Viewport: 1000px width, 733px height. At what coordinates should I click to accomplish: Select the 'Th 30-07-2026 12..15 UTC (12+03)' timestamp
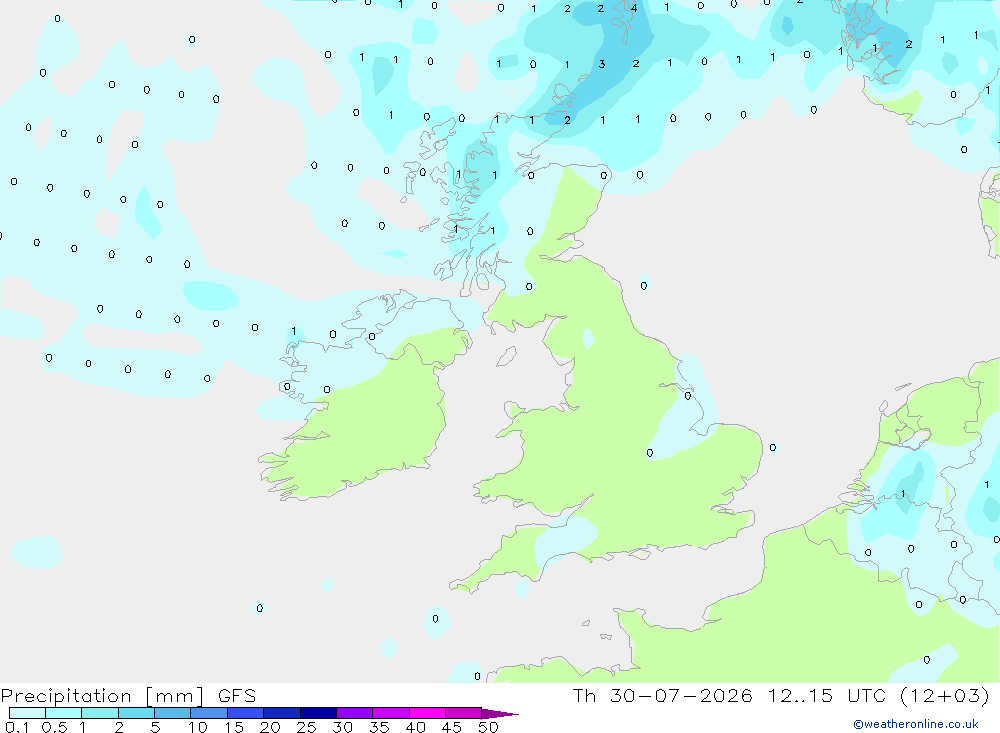(781, 695)
